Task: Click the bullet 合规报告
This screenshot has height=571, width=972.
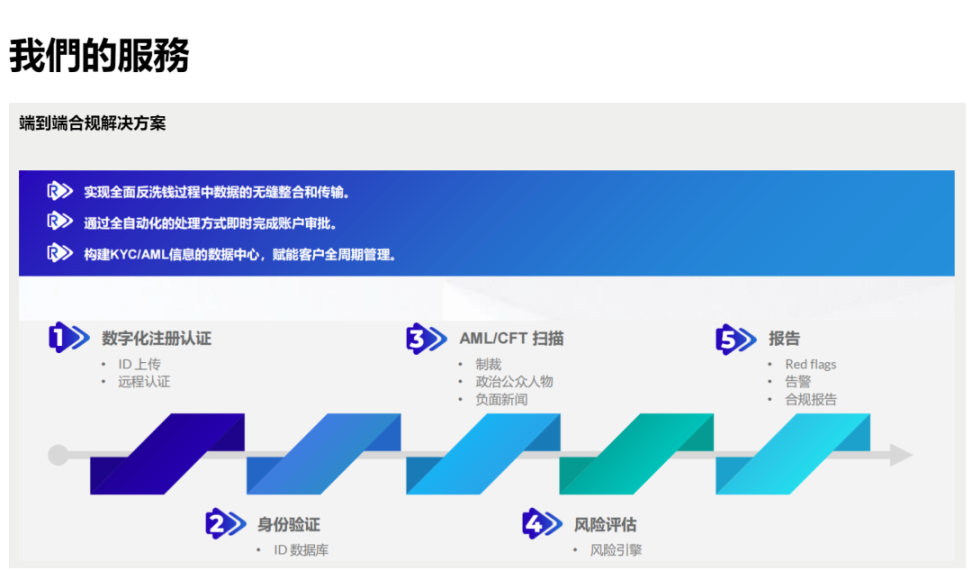Action: [811, 399]
